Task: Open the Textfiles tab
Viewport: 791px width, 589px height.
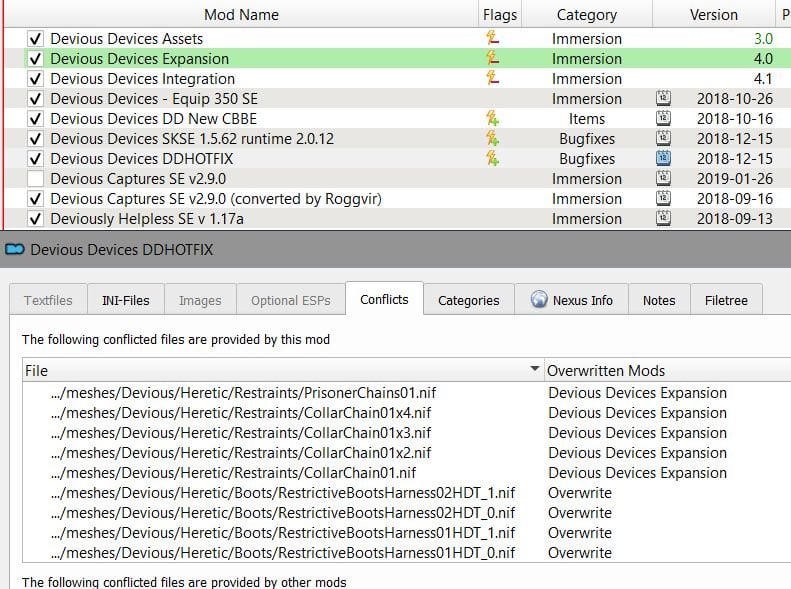Action: click(48, 301)
